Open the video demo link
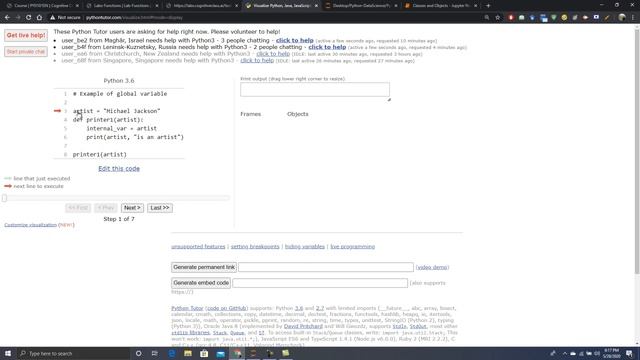 point(433,267)
